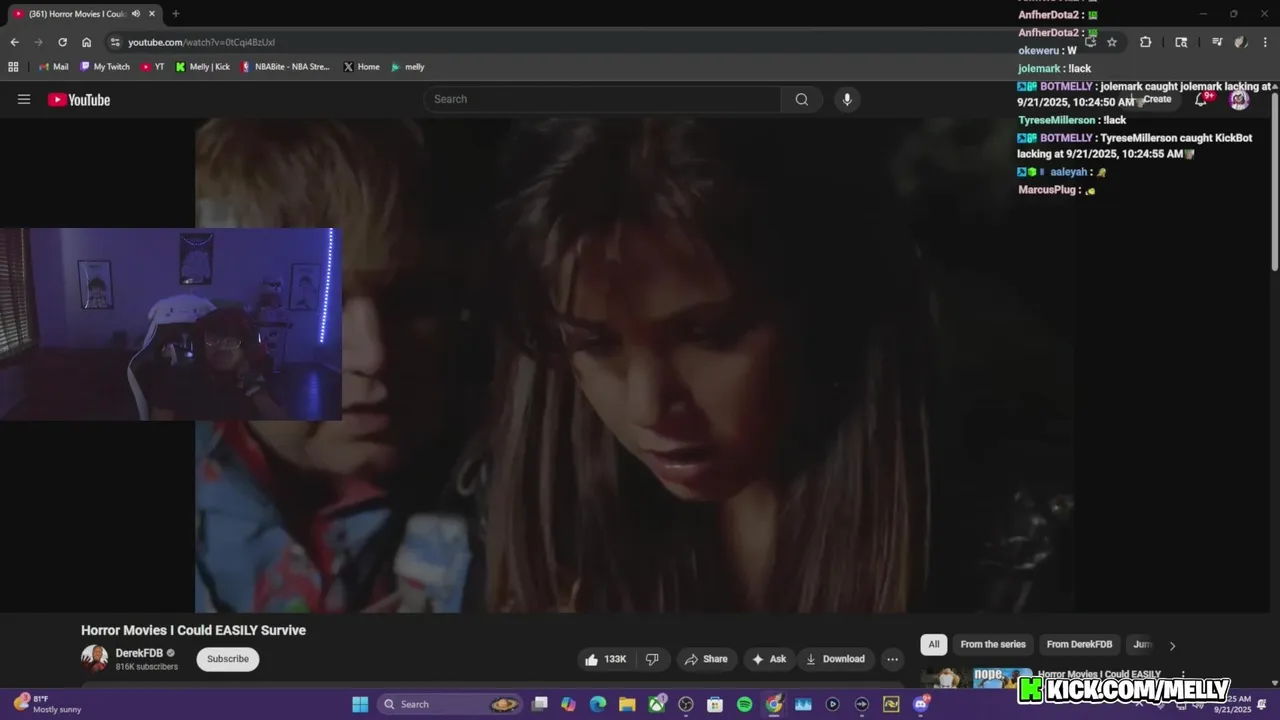Click the Windows taskbar search box
The width and height of the screenshot is (1280, 720).
coord(448,704)
